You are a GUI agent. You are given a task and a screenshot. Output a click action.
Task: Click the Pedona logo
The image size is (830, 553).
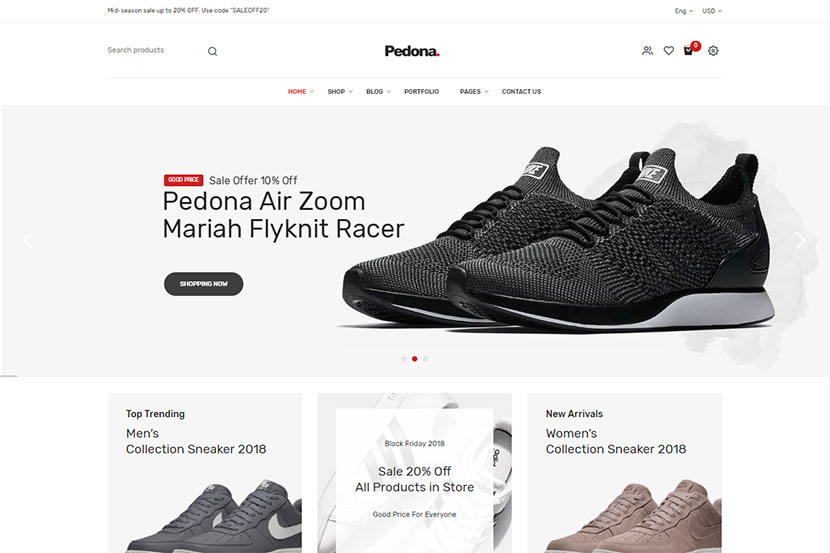(x=412, y=51)
